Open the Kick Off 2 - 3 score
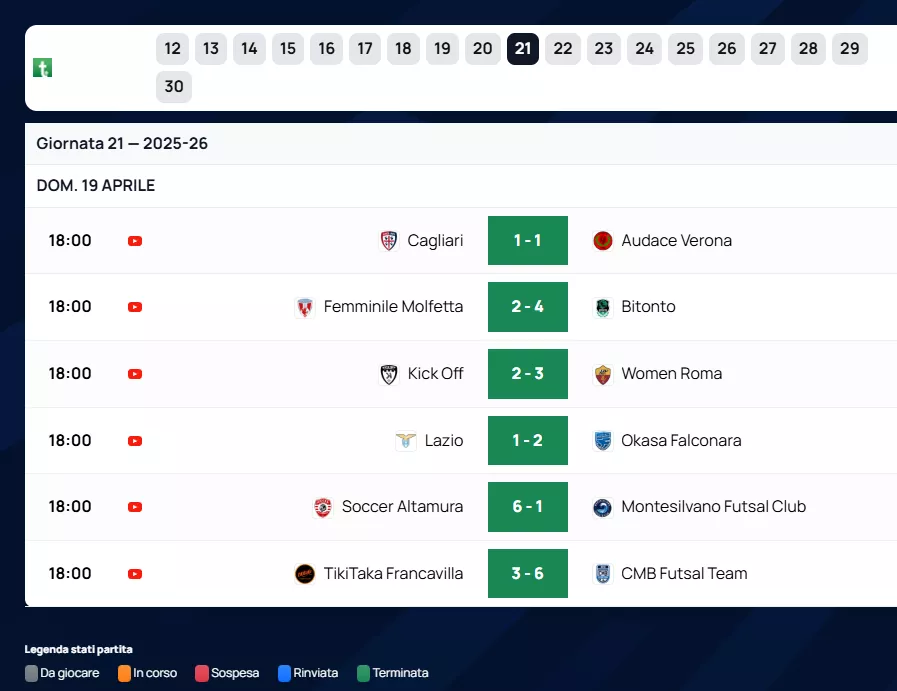 527,374
